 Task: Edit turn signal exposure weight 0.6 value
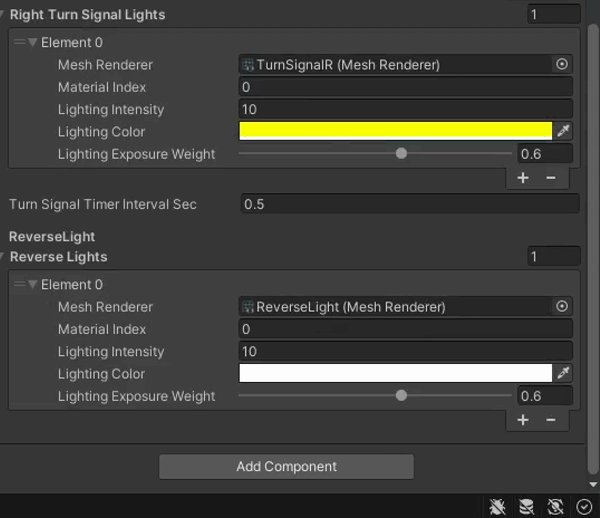click(545, 154)
